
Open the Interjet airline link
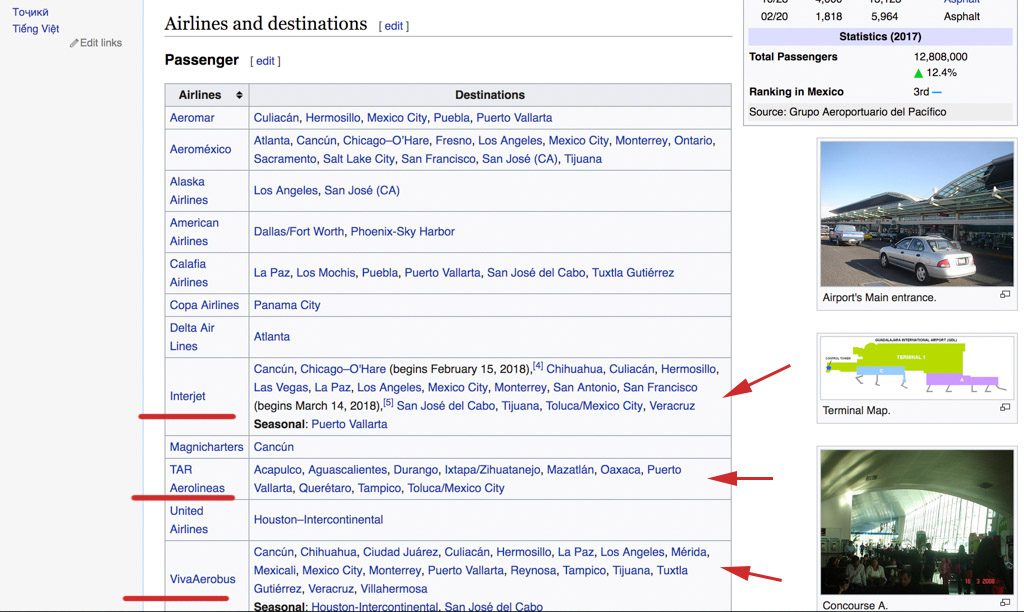click(x=187, y=396)
